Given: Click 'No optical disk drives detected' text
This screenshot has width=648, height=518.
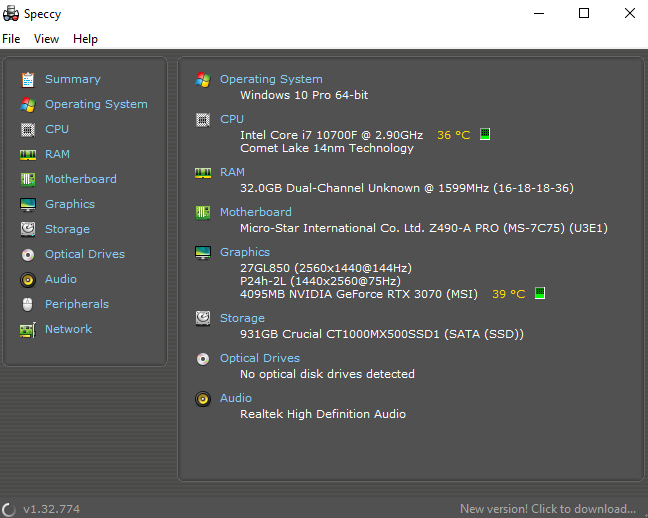Looking at the screenshot, I should coord(327,374).
